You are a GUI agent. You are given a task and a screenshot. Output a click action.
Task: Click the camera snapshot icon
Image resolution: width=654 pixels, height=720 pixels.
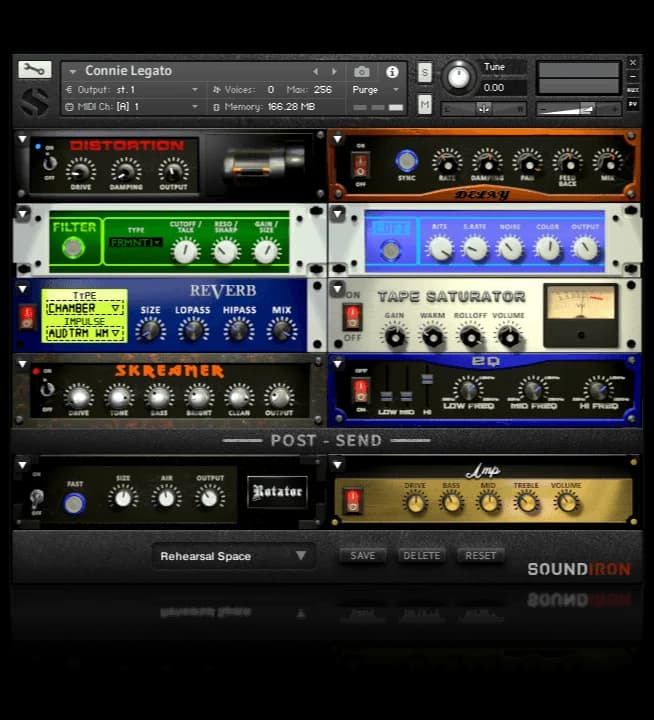(362, 72)
